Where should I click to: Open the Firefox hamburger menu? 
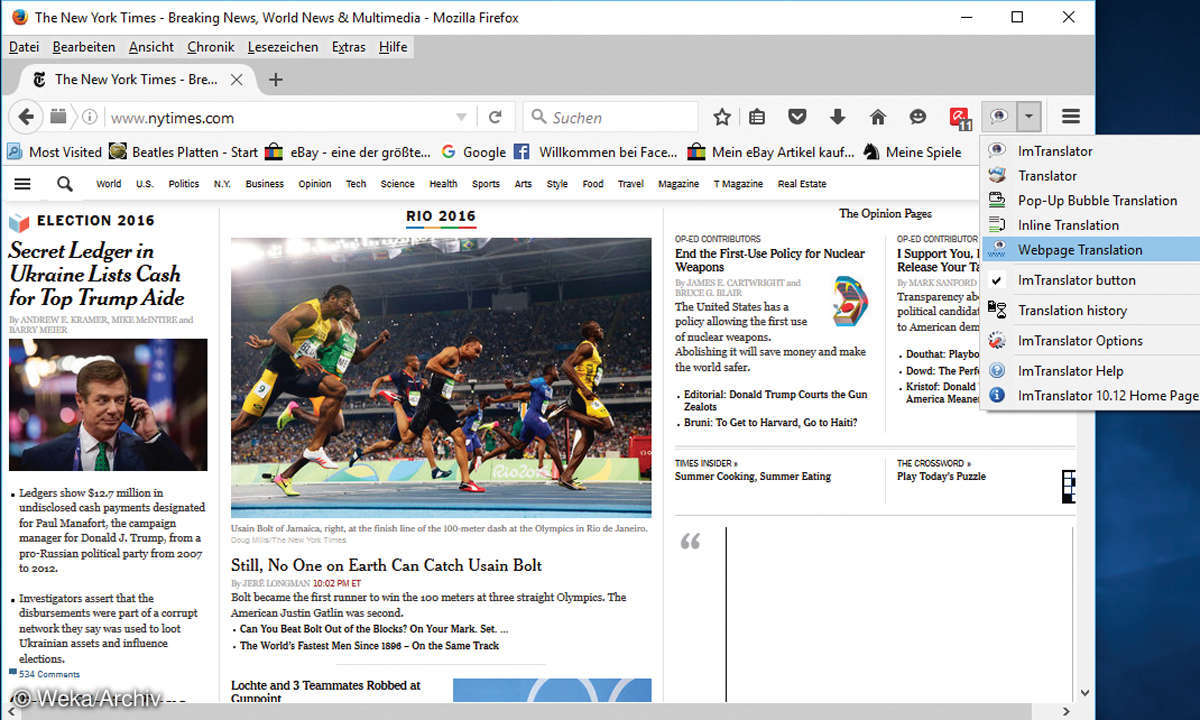(1071, 117)
